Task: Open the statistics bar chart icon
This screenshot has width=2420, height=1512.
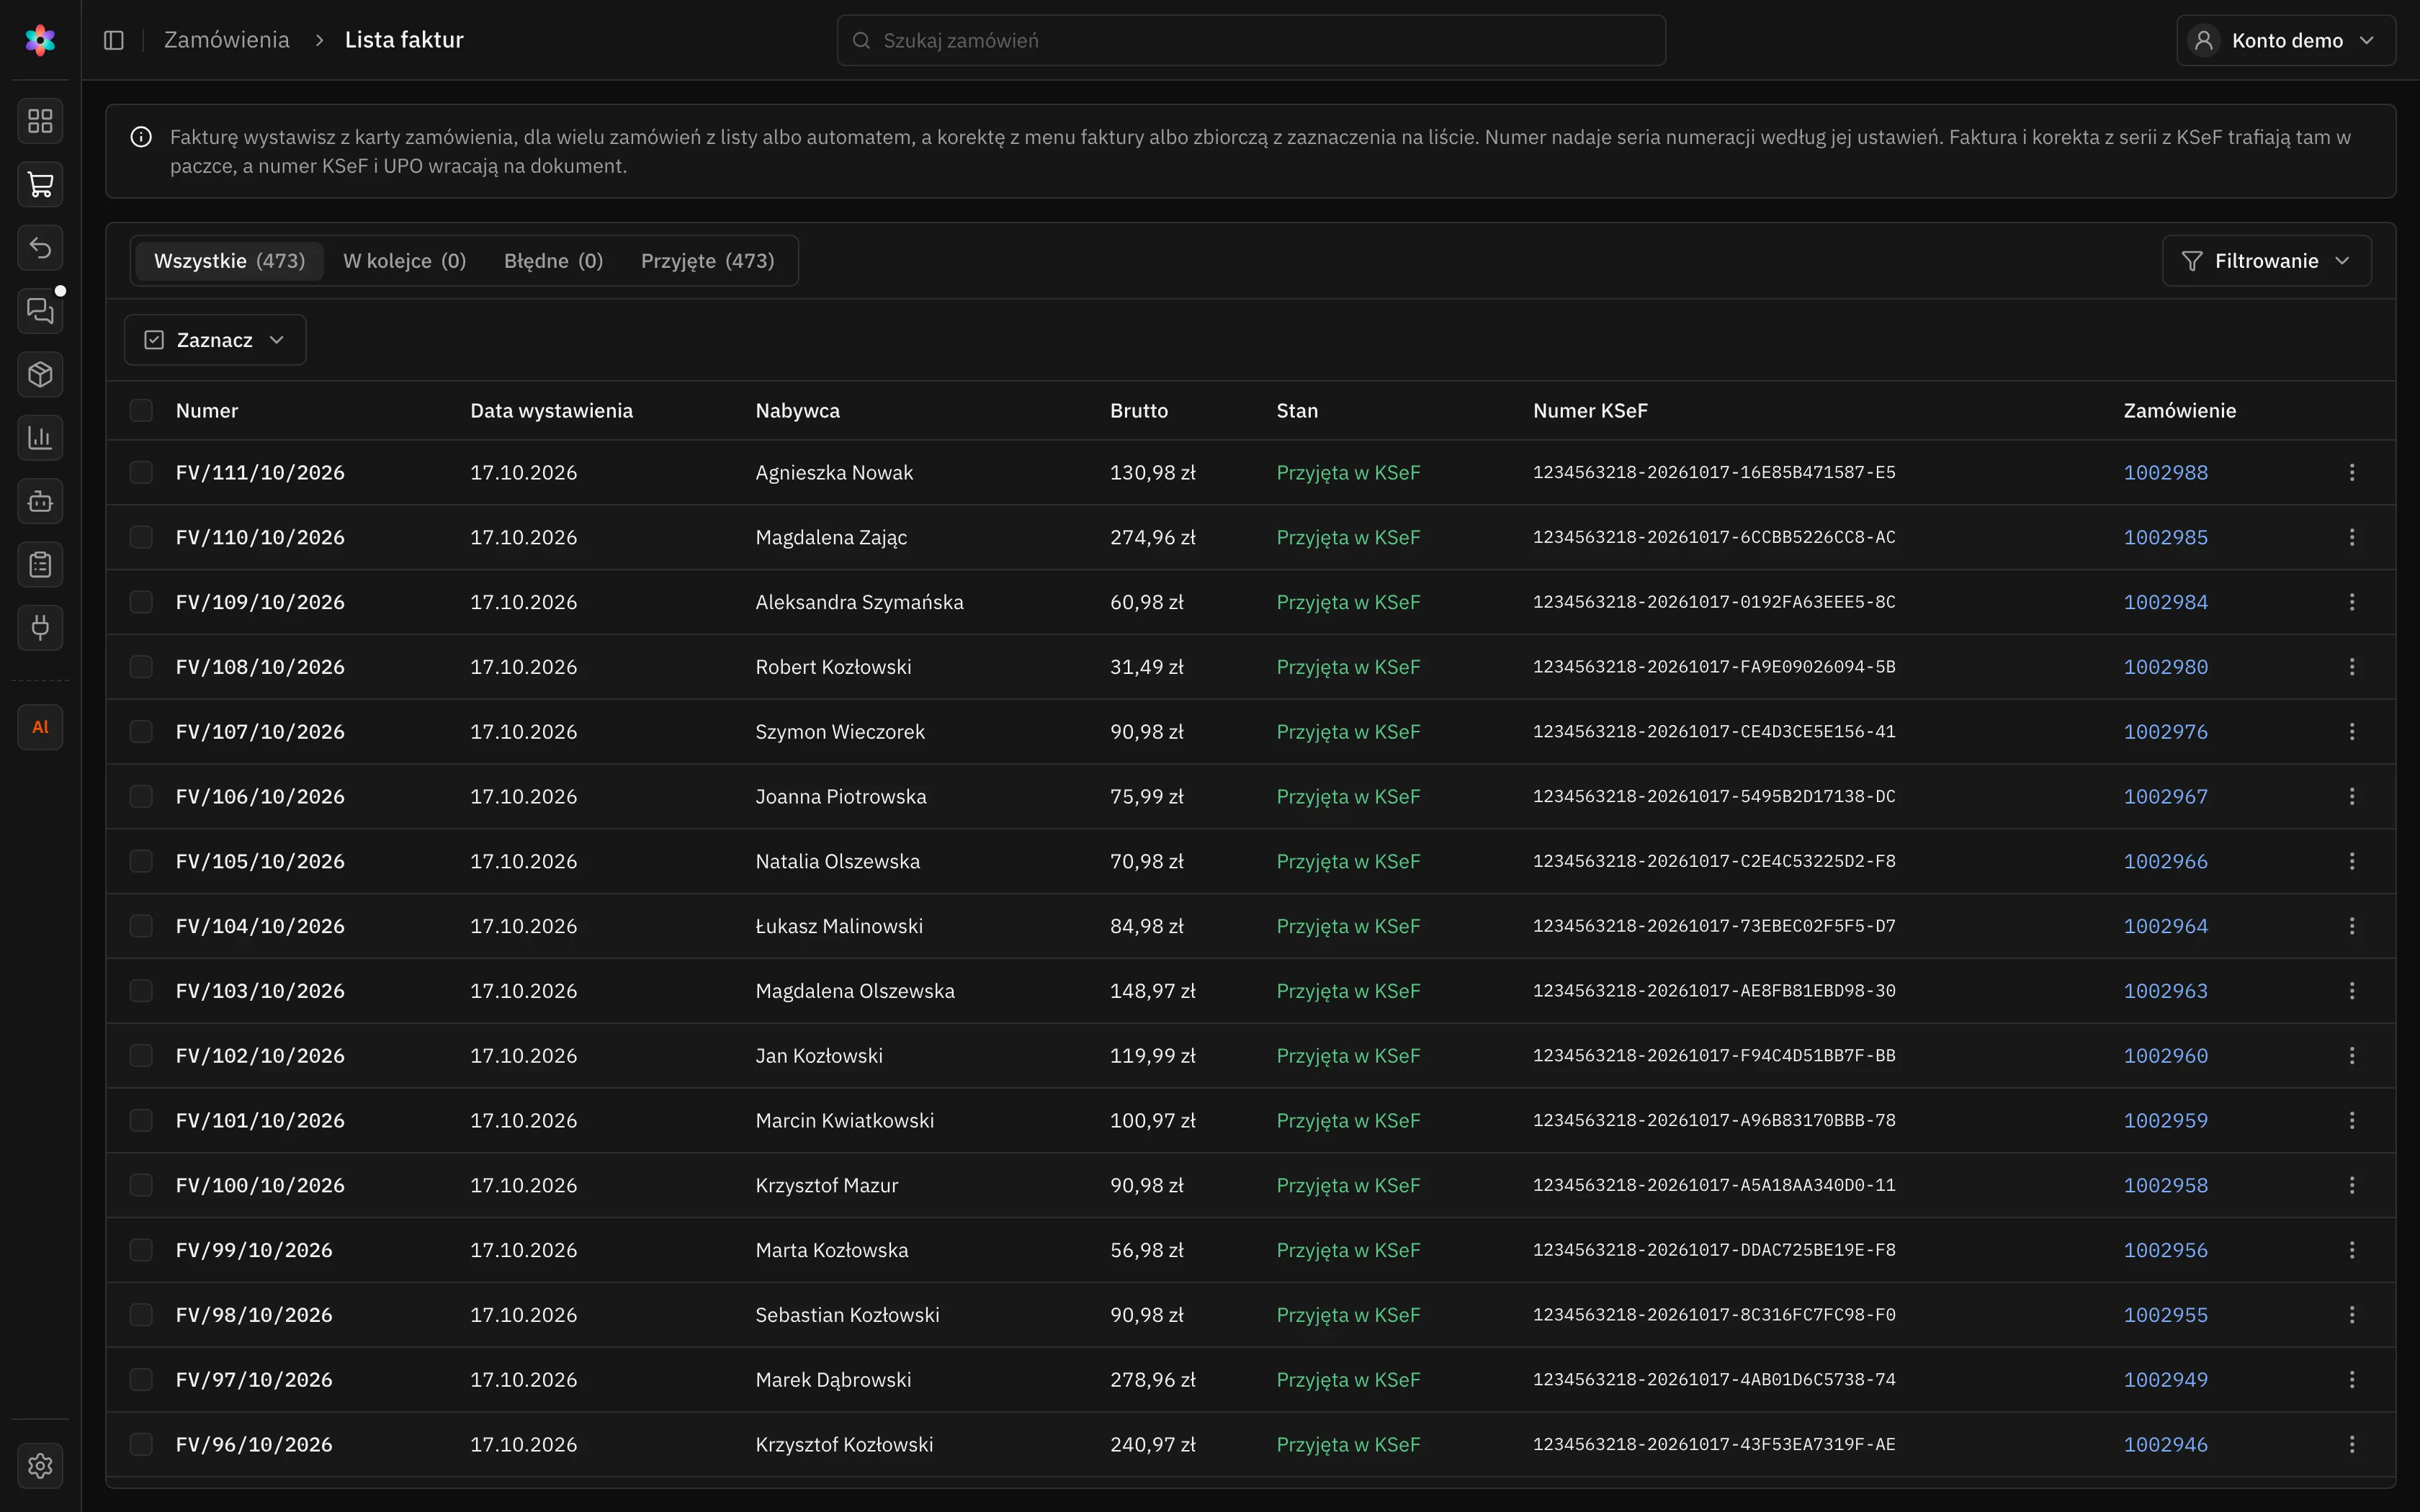Action: pyautogui.click(x=40, y=438)
